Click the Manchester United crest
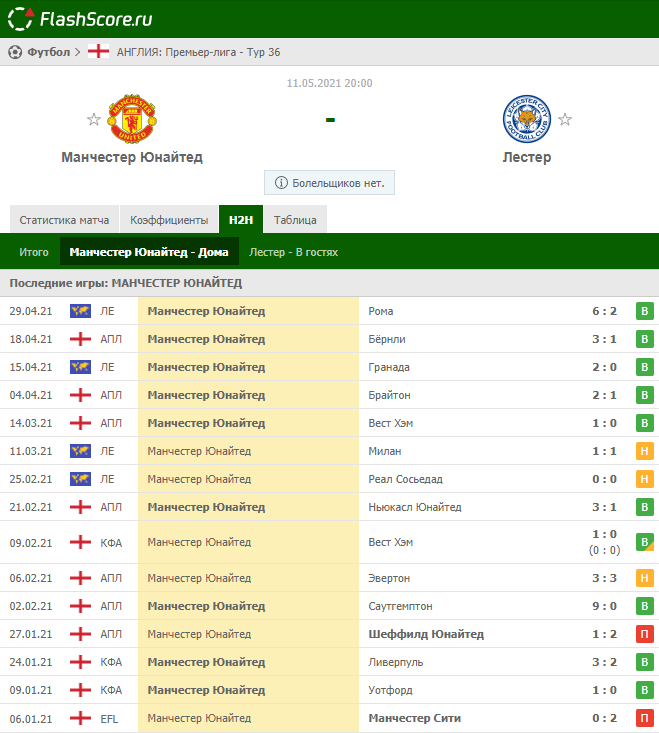659x733 pixels. [x=132, y=119]
